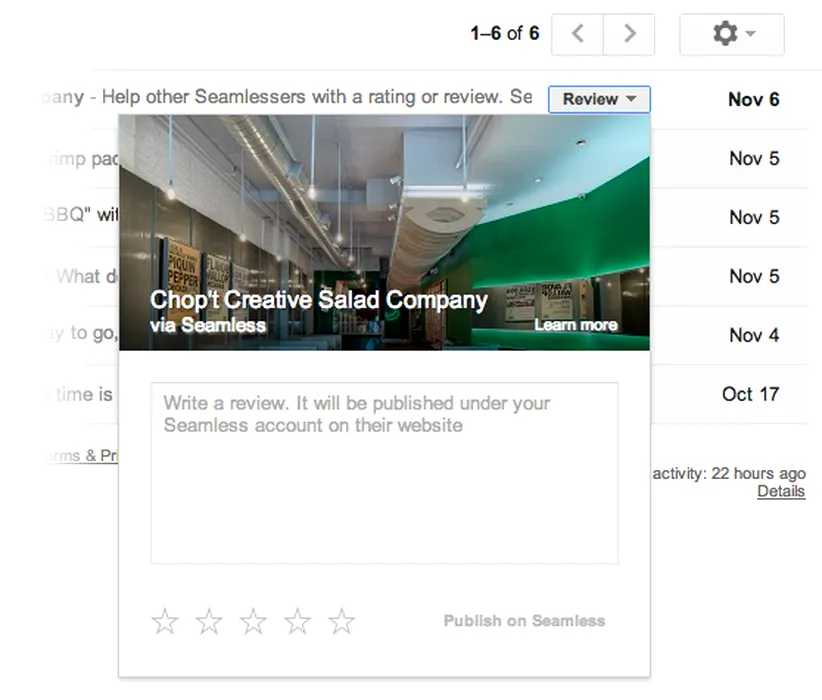Collapse the Review dropdown button
Image resolution: width=822 pixels, height=700 pixels.
coord(599,99)
